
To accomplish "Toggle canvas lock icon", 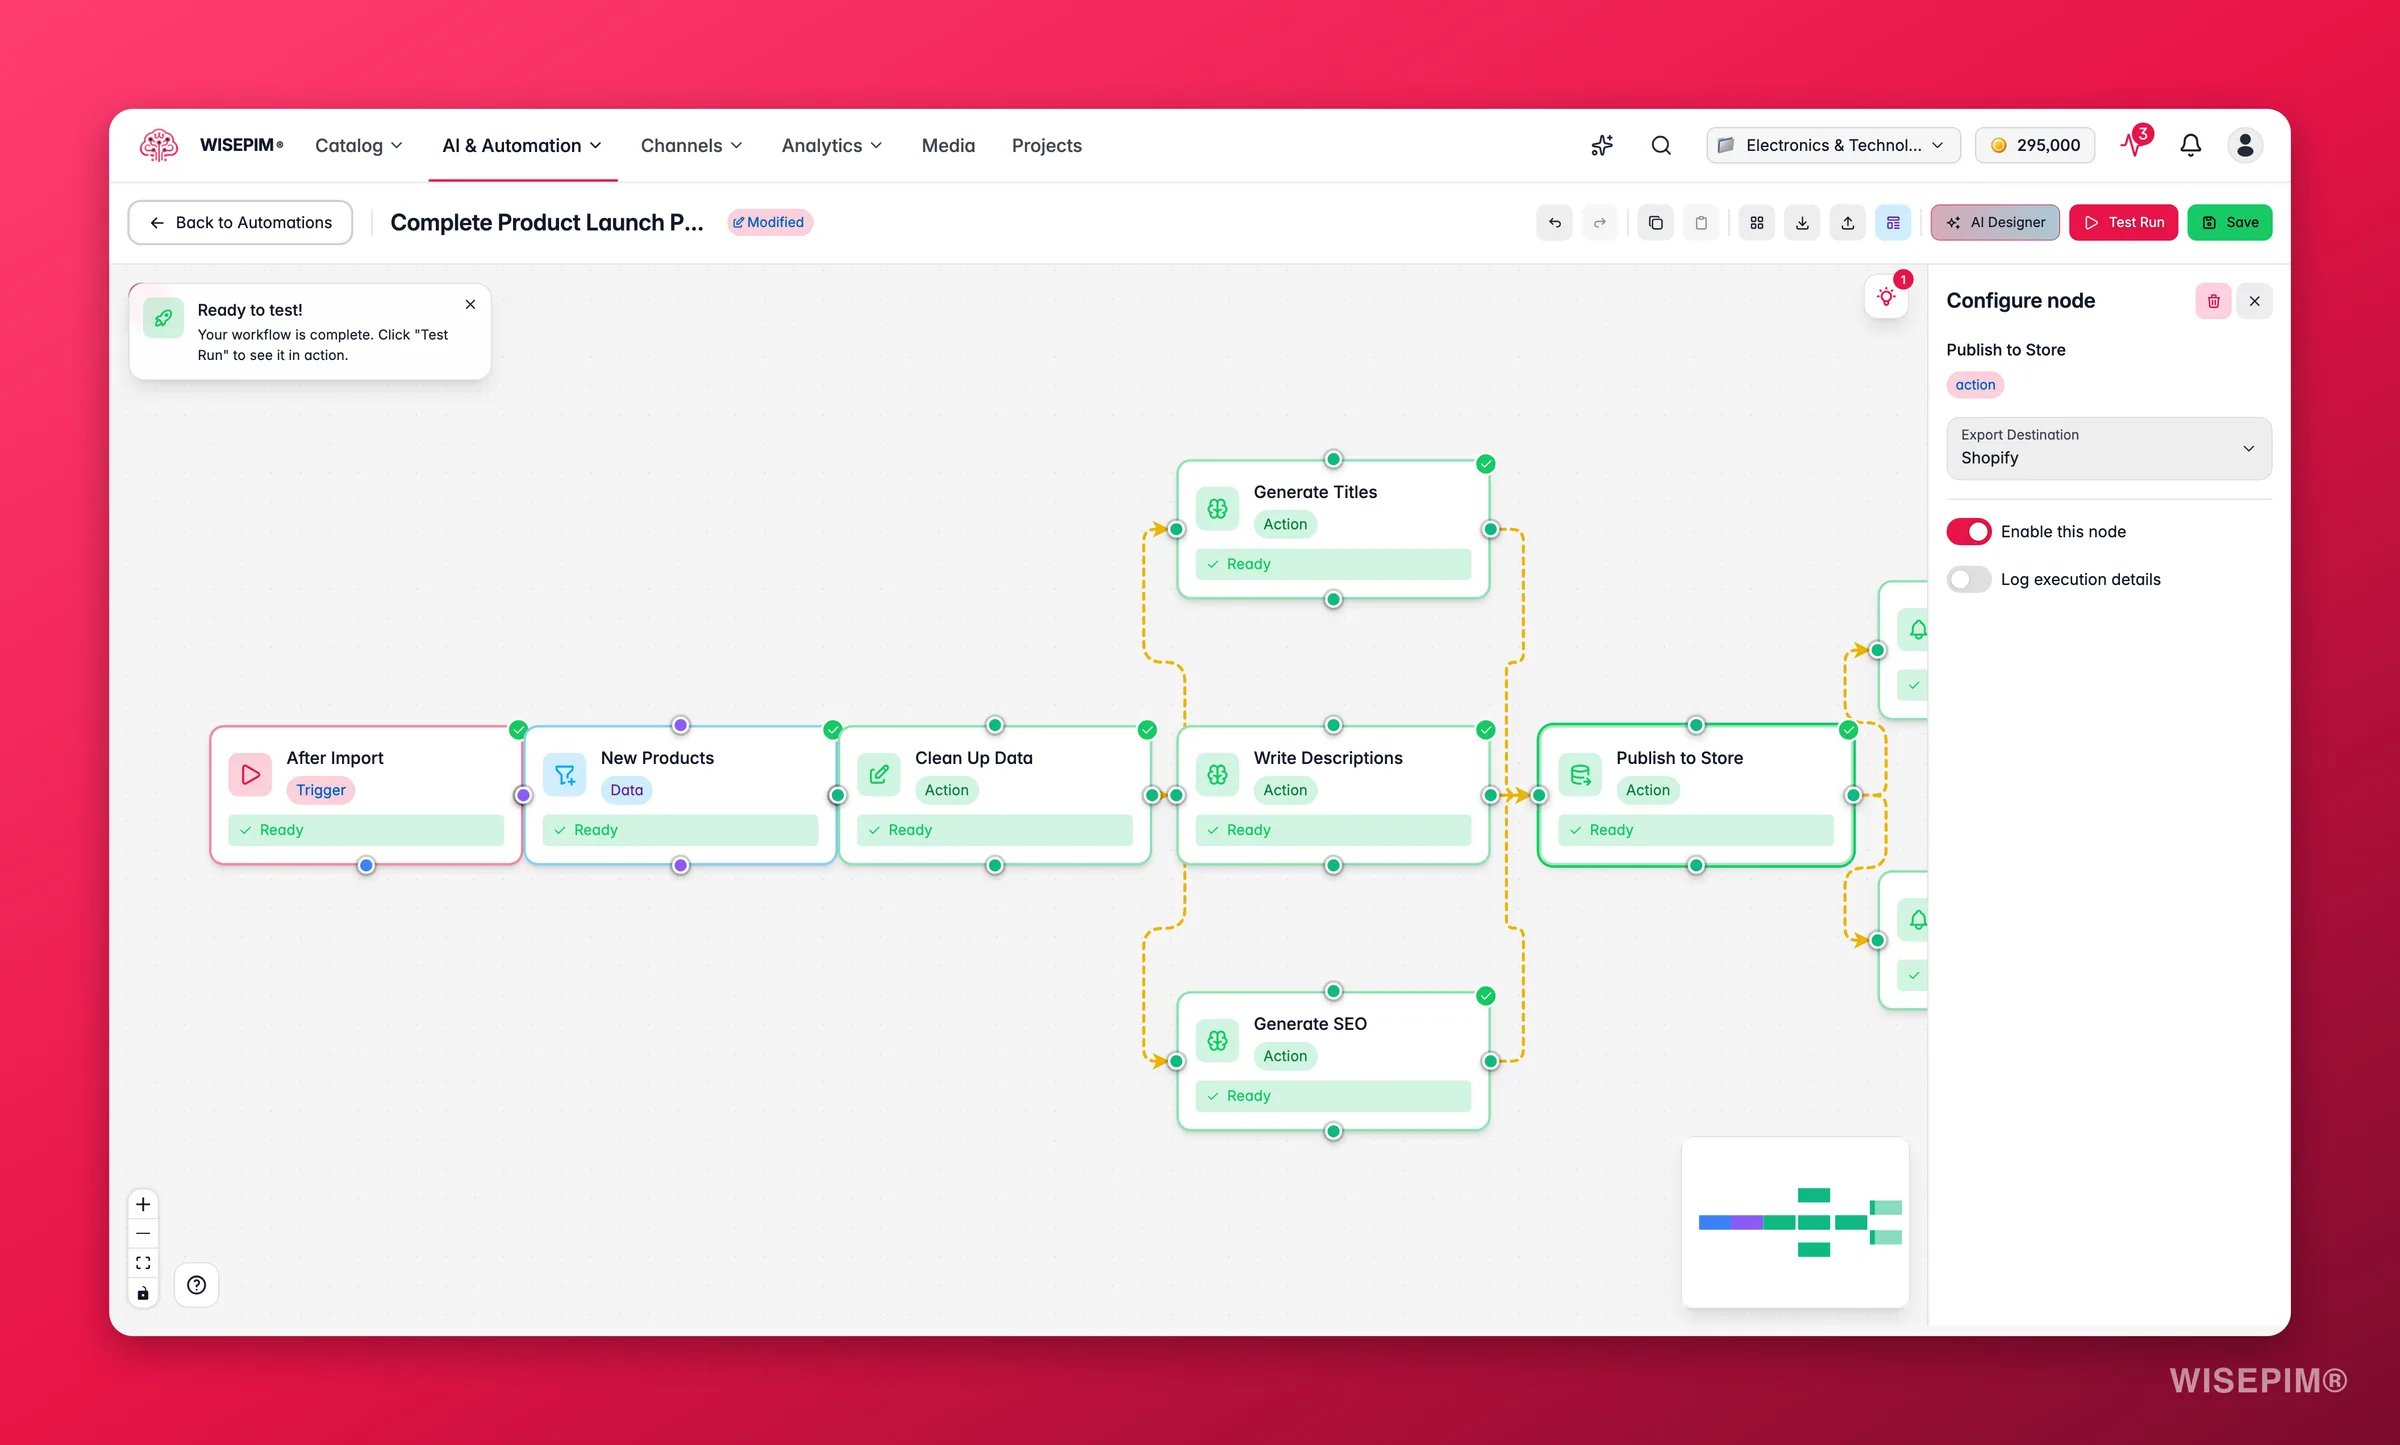I will (x=143, y=1293).
